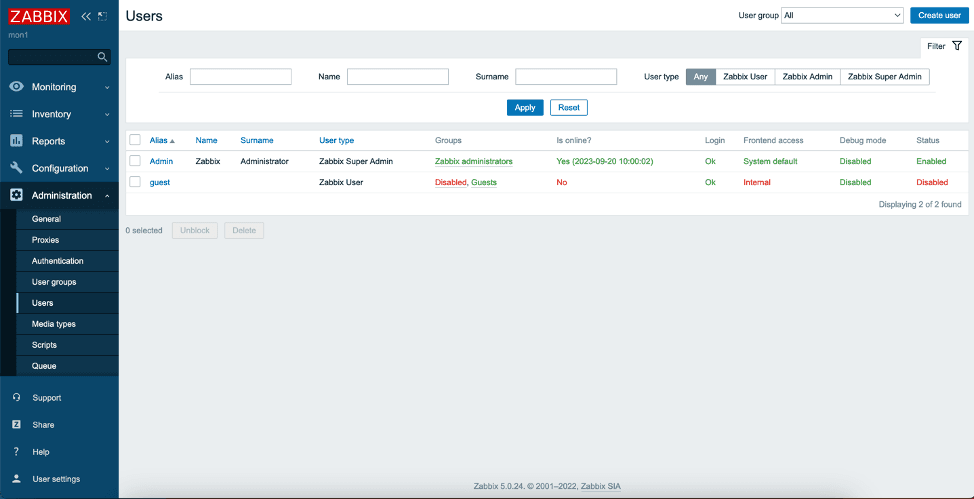974x499 pixels.
Task: Sort by User type column header
Action: (337, 140)
